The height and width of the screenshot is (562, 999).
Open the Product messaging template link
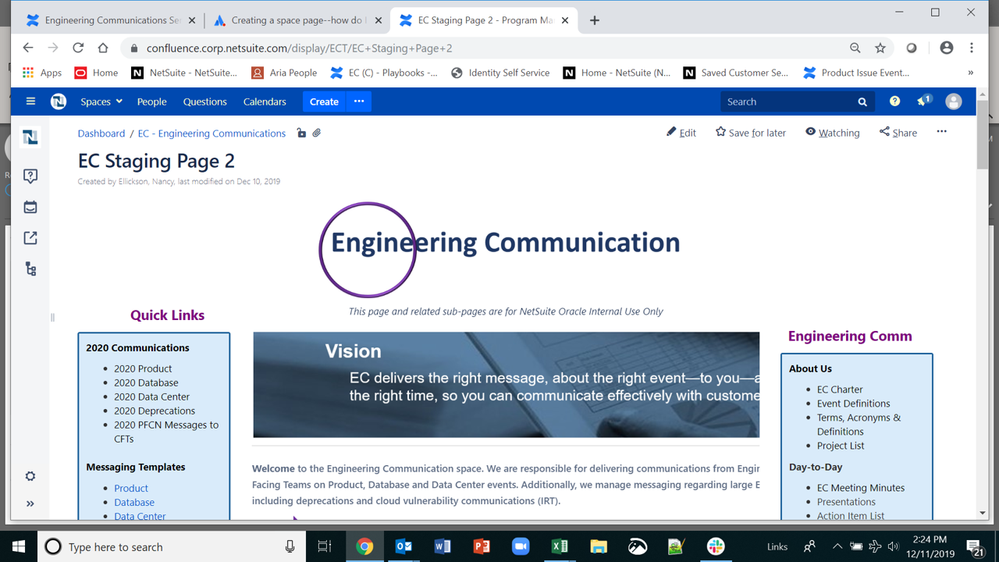pyautogui.click(x=131, y=488)
